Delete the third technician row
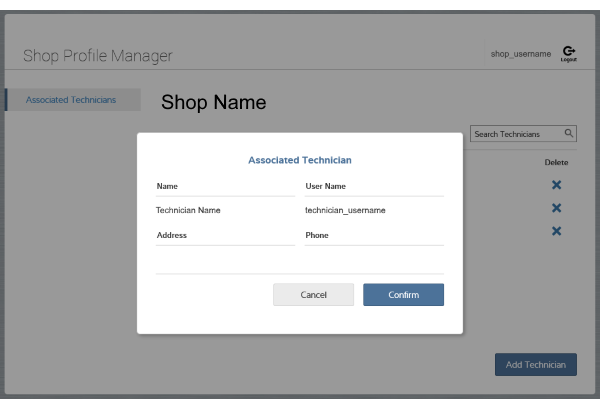The height and width of the screenshot is (409, 600). 556,231
